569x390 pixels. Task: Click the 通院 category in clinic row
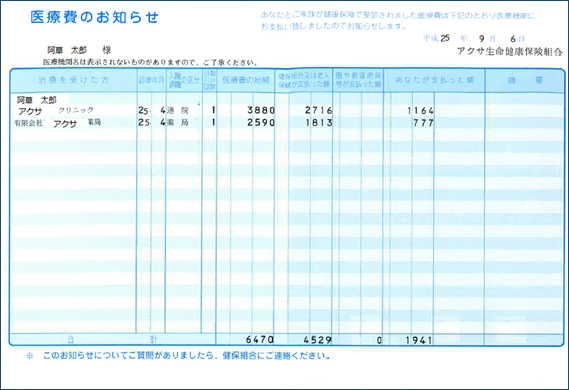pyautogui.click(x=178, y=111)
